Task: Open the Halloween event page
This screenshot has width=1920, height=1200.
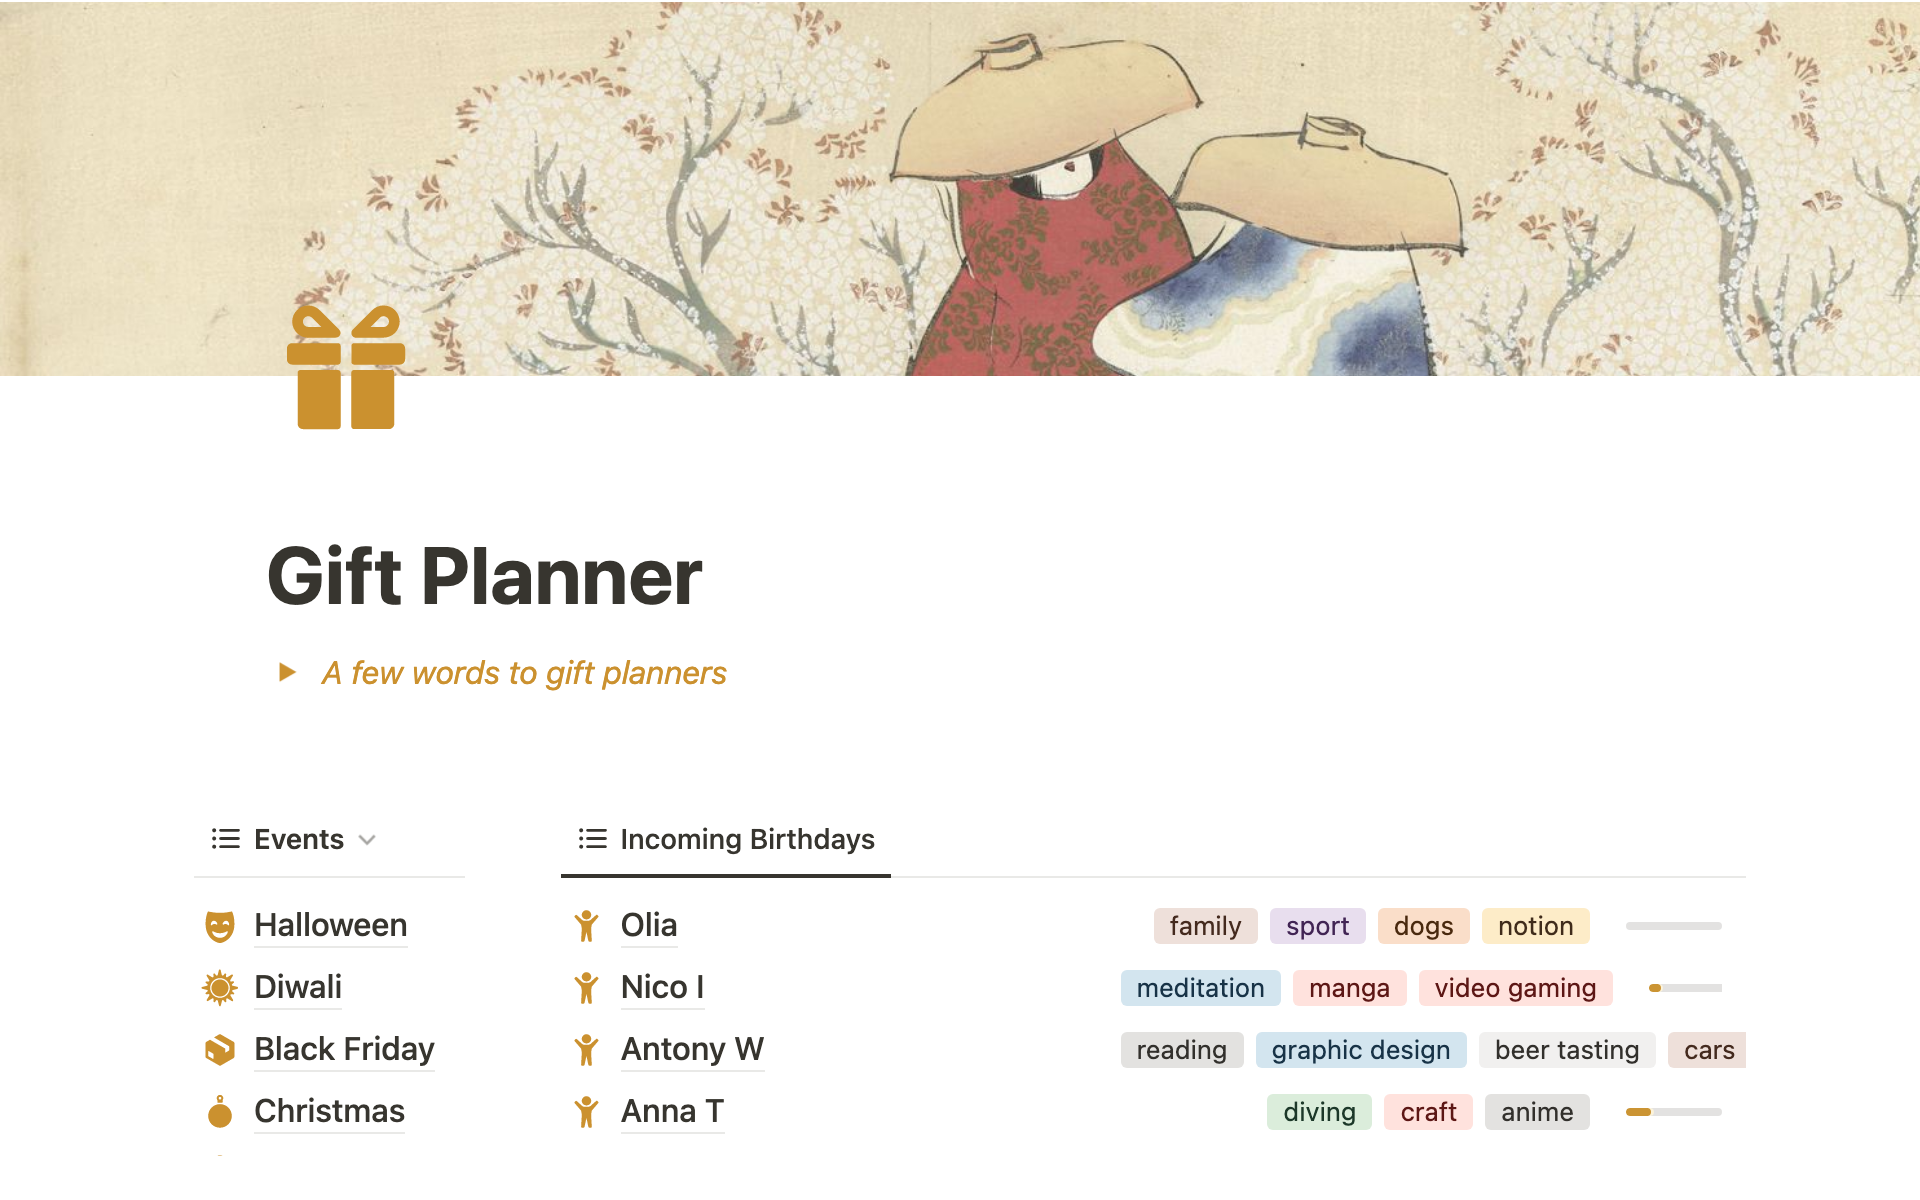Action: tap(330, 925)
